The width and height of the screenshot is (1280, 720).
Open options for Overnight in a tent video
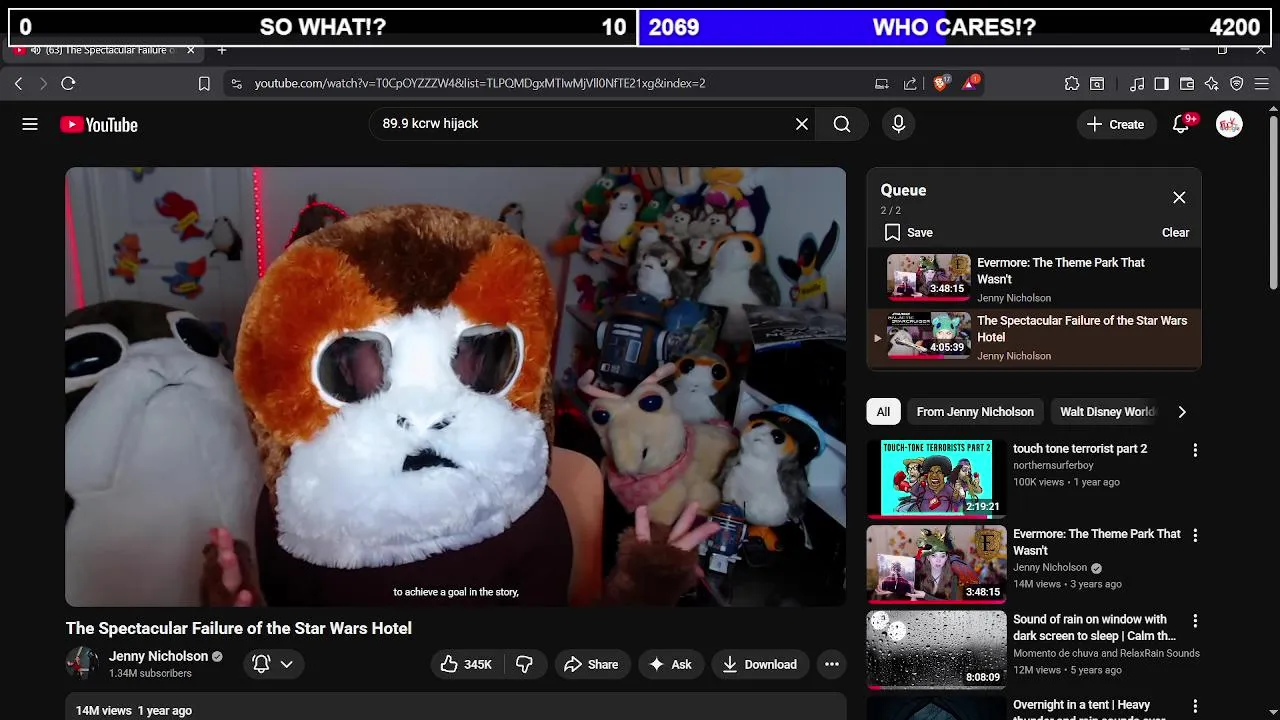click(x=1195, y=706)
